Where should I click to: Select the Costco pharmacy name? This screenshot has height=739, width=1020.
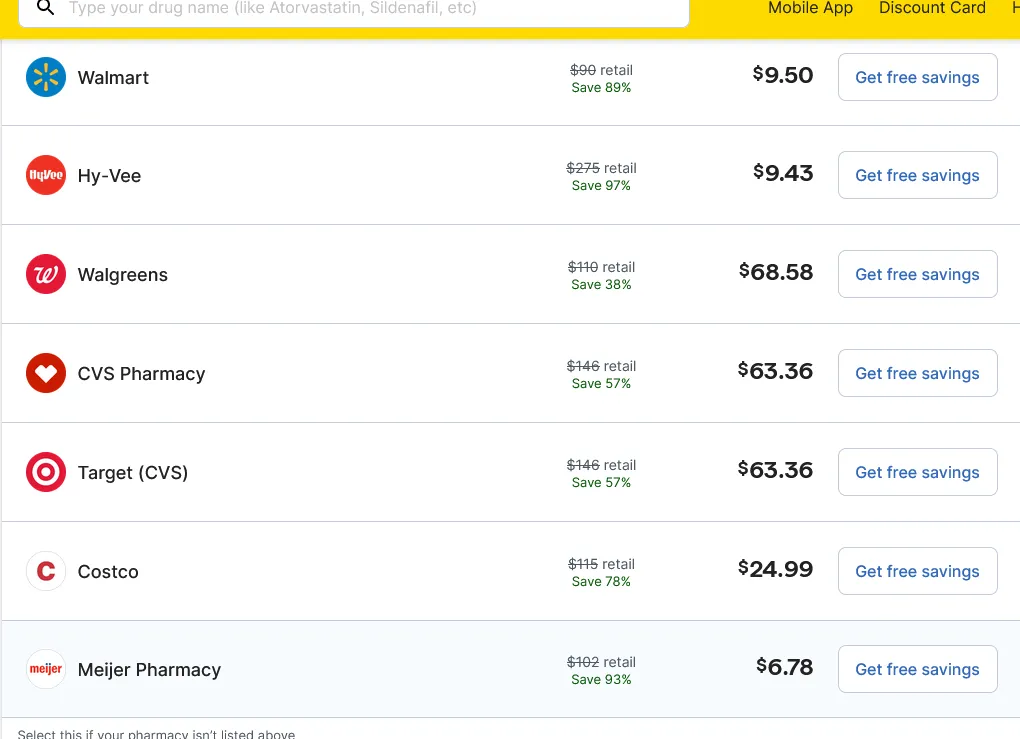(x=108, y=572)
